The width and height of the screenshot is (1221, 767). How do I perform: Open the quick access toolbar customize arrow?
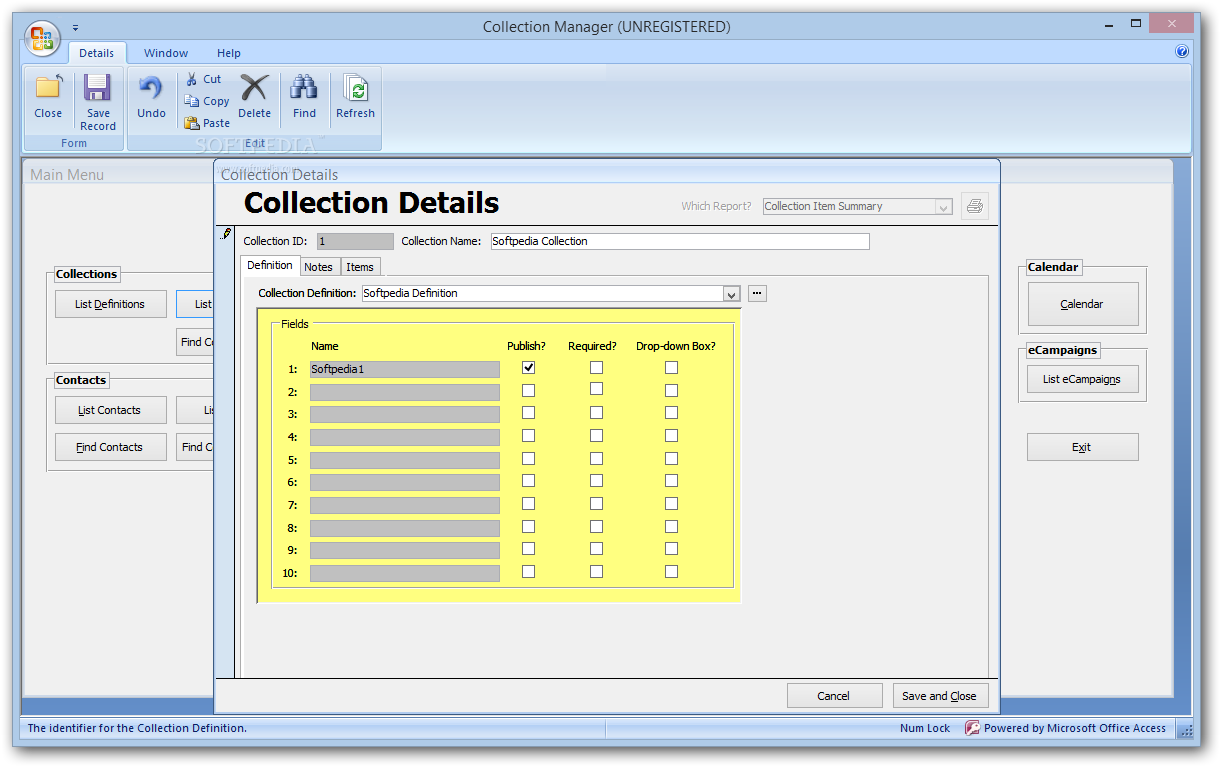coord(75,27)
